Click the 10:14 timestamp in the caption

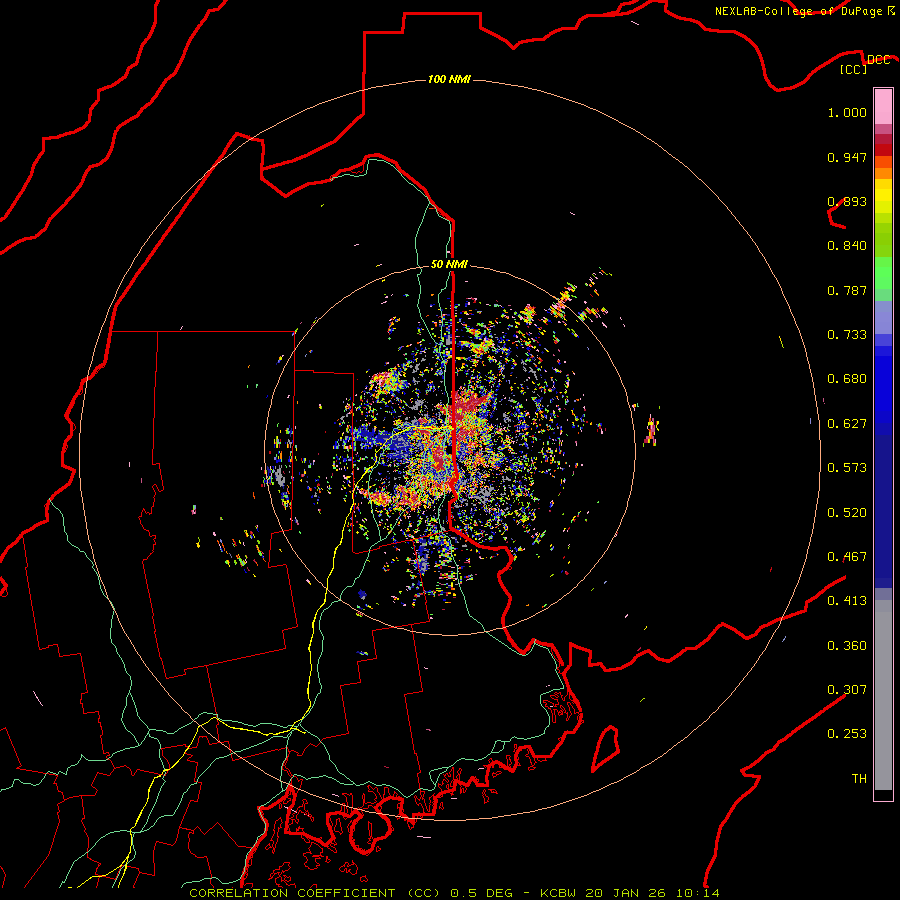(x=697, y=893)
